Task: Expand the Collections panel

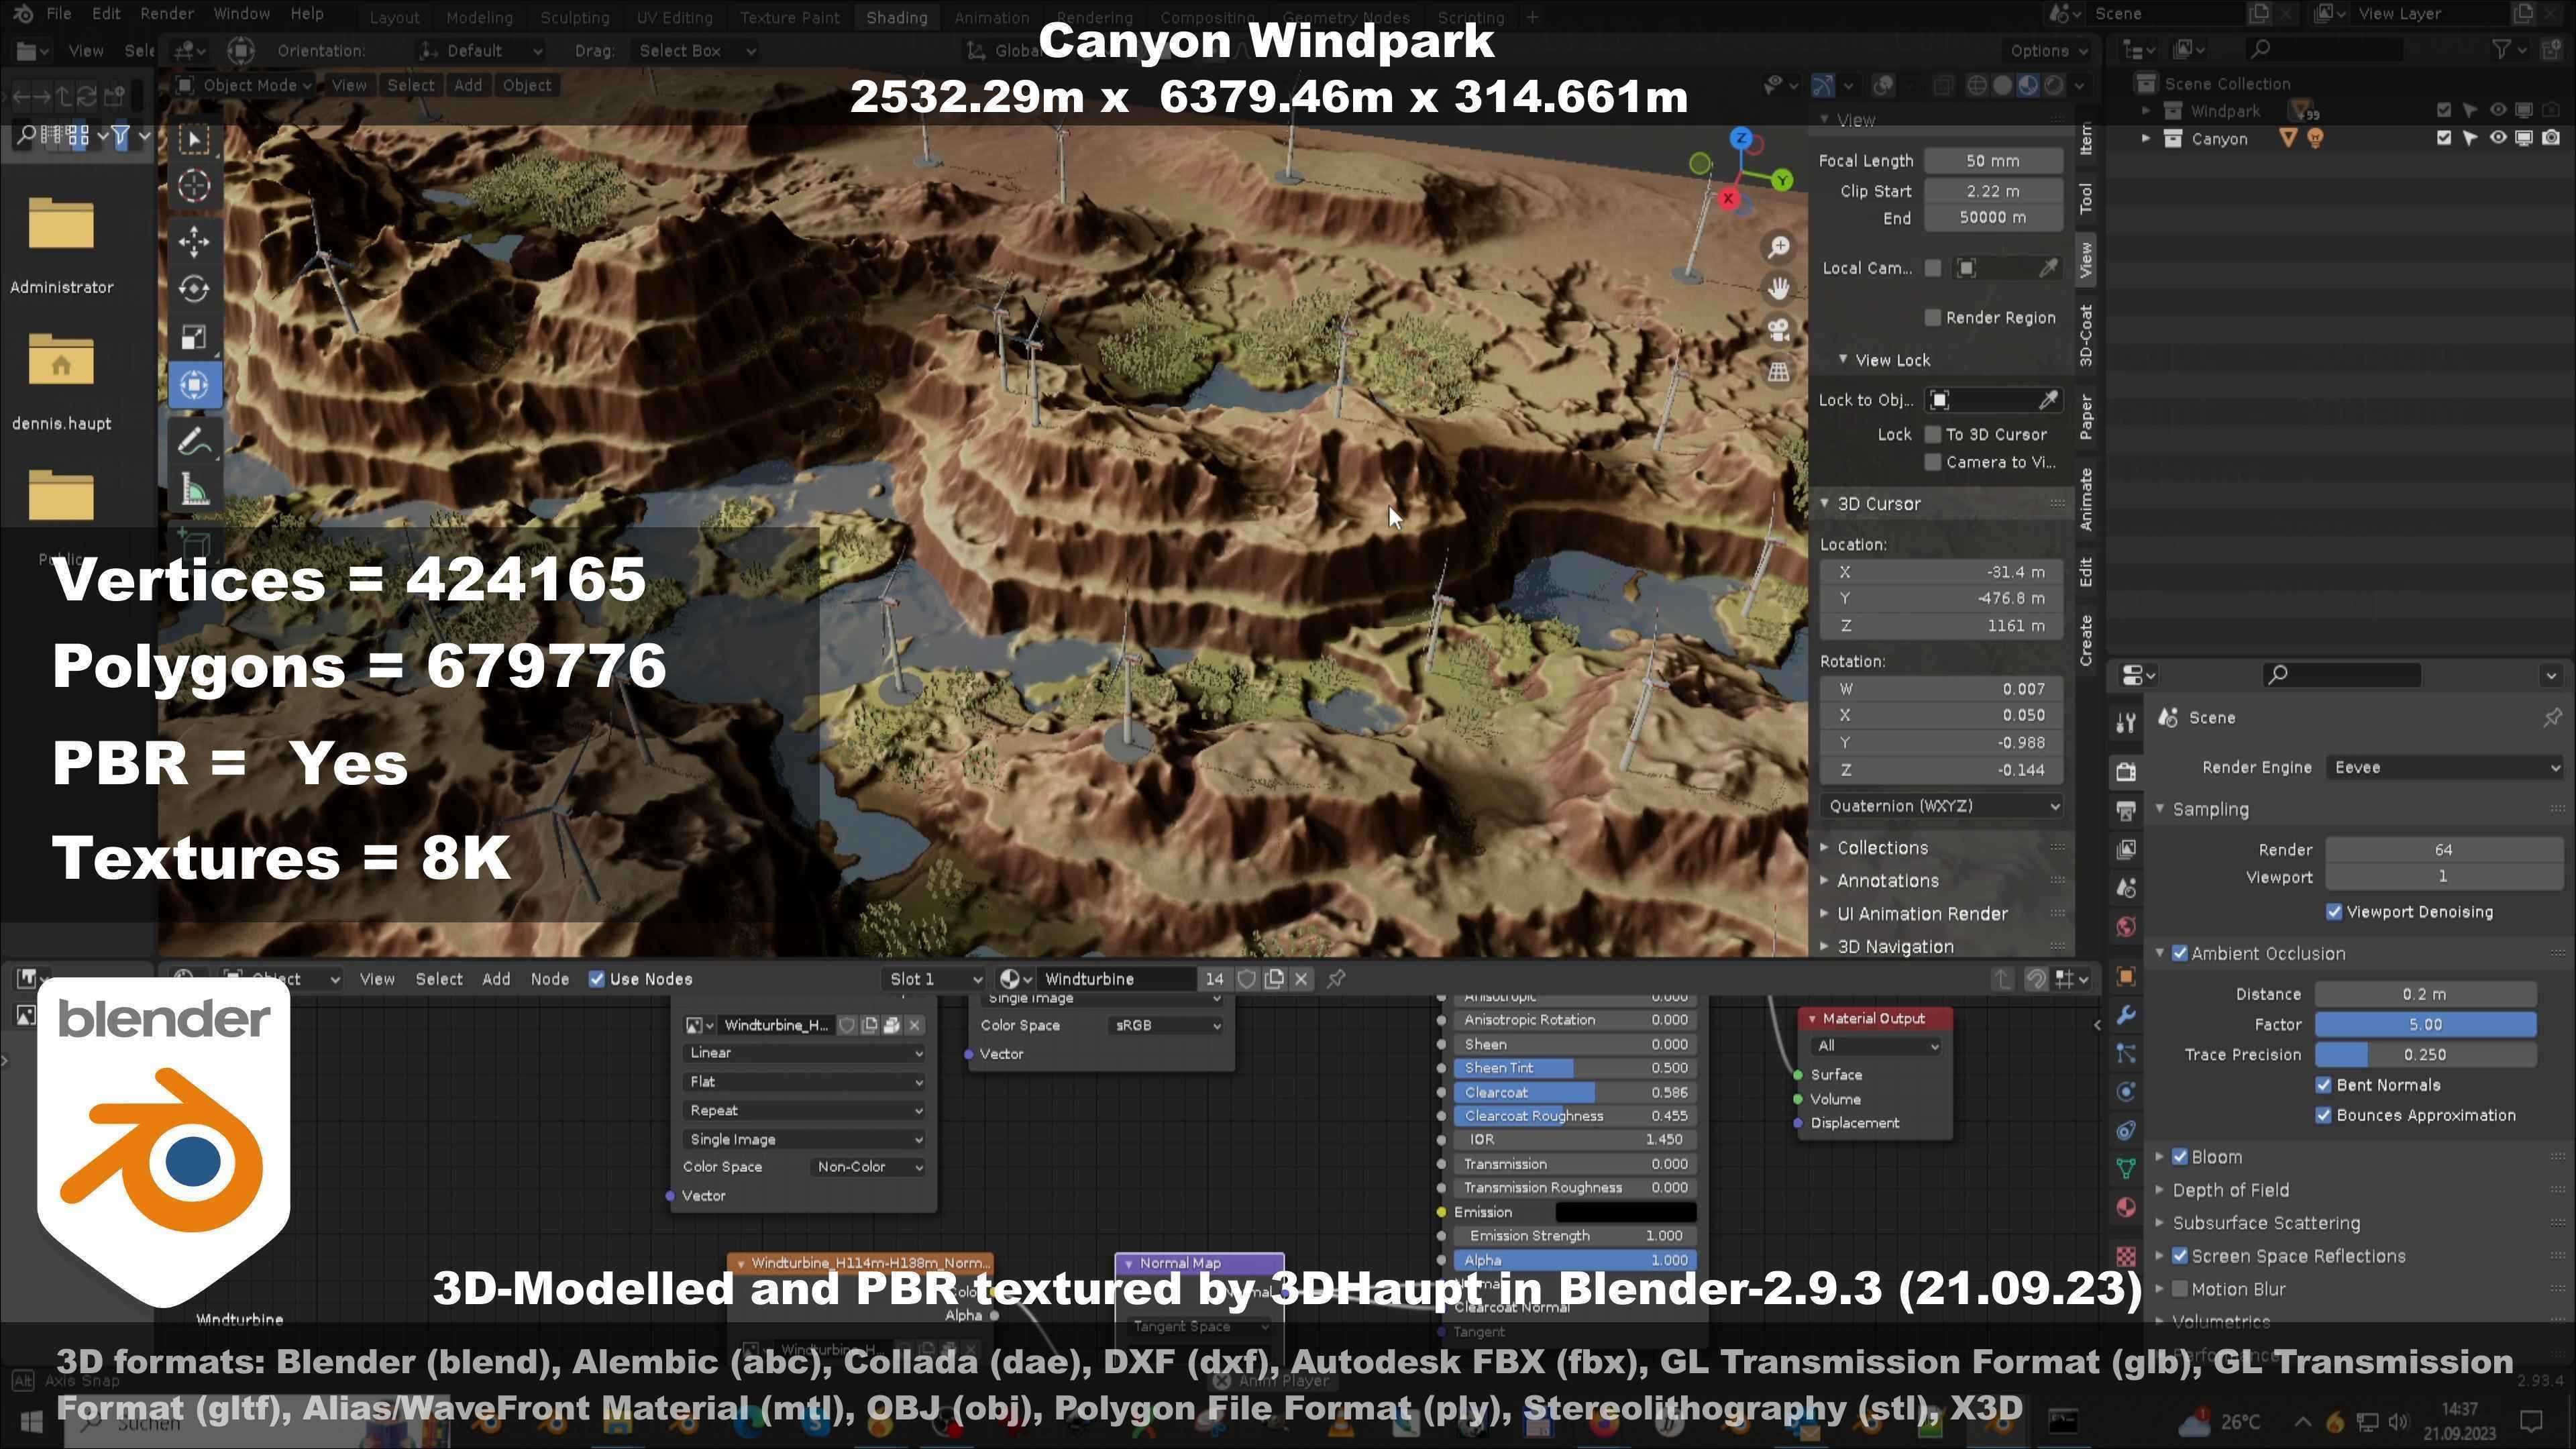Action: pyautogui.click(x=1881, y=848)
